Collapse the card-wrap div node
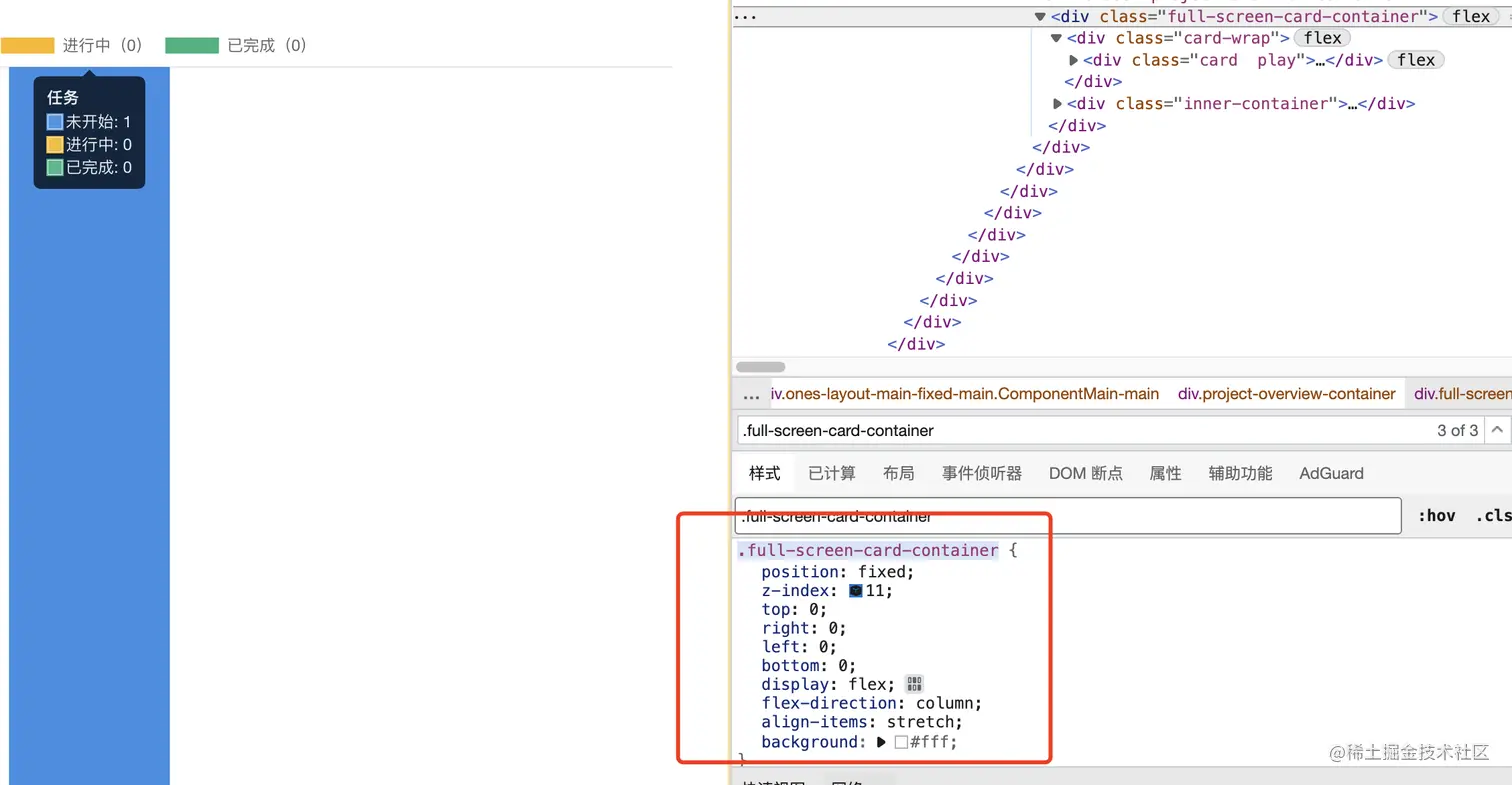This screenshot has height=785, width=1512. pyautogui.click(x=1056, y=38)
